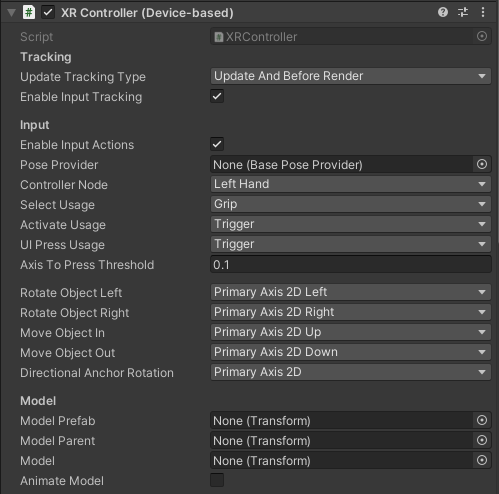The height and width of the screenshot is (494, 499).
Task: Open the component three-dot options menu
Action: point(483,12)
